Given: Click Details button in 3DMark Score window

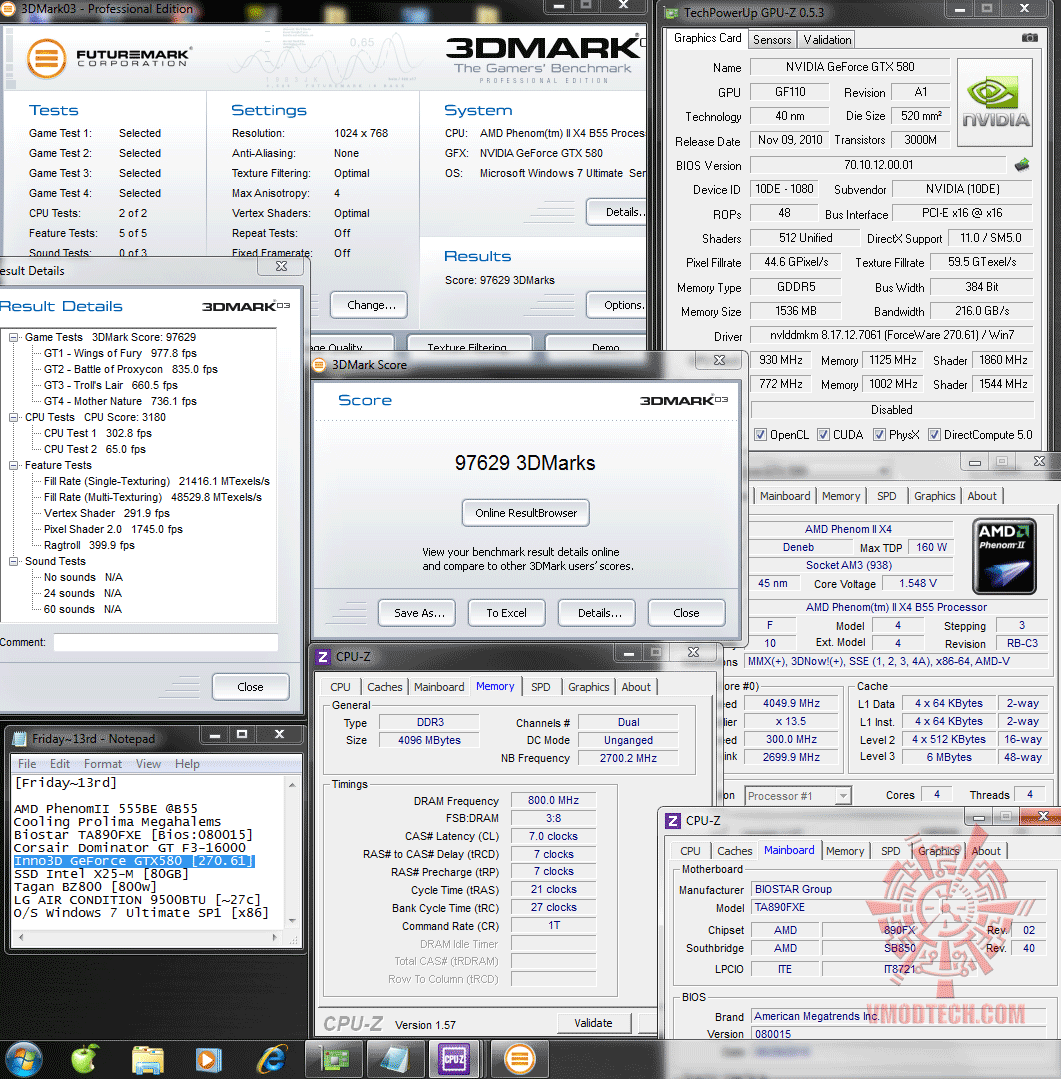Looking at the screenshot, I should click(597, 612).
